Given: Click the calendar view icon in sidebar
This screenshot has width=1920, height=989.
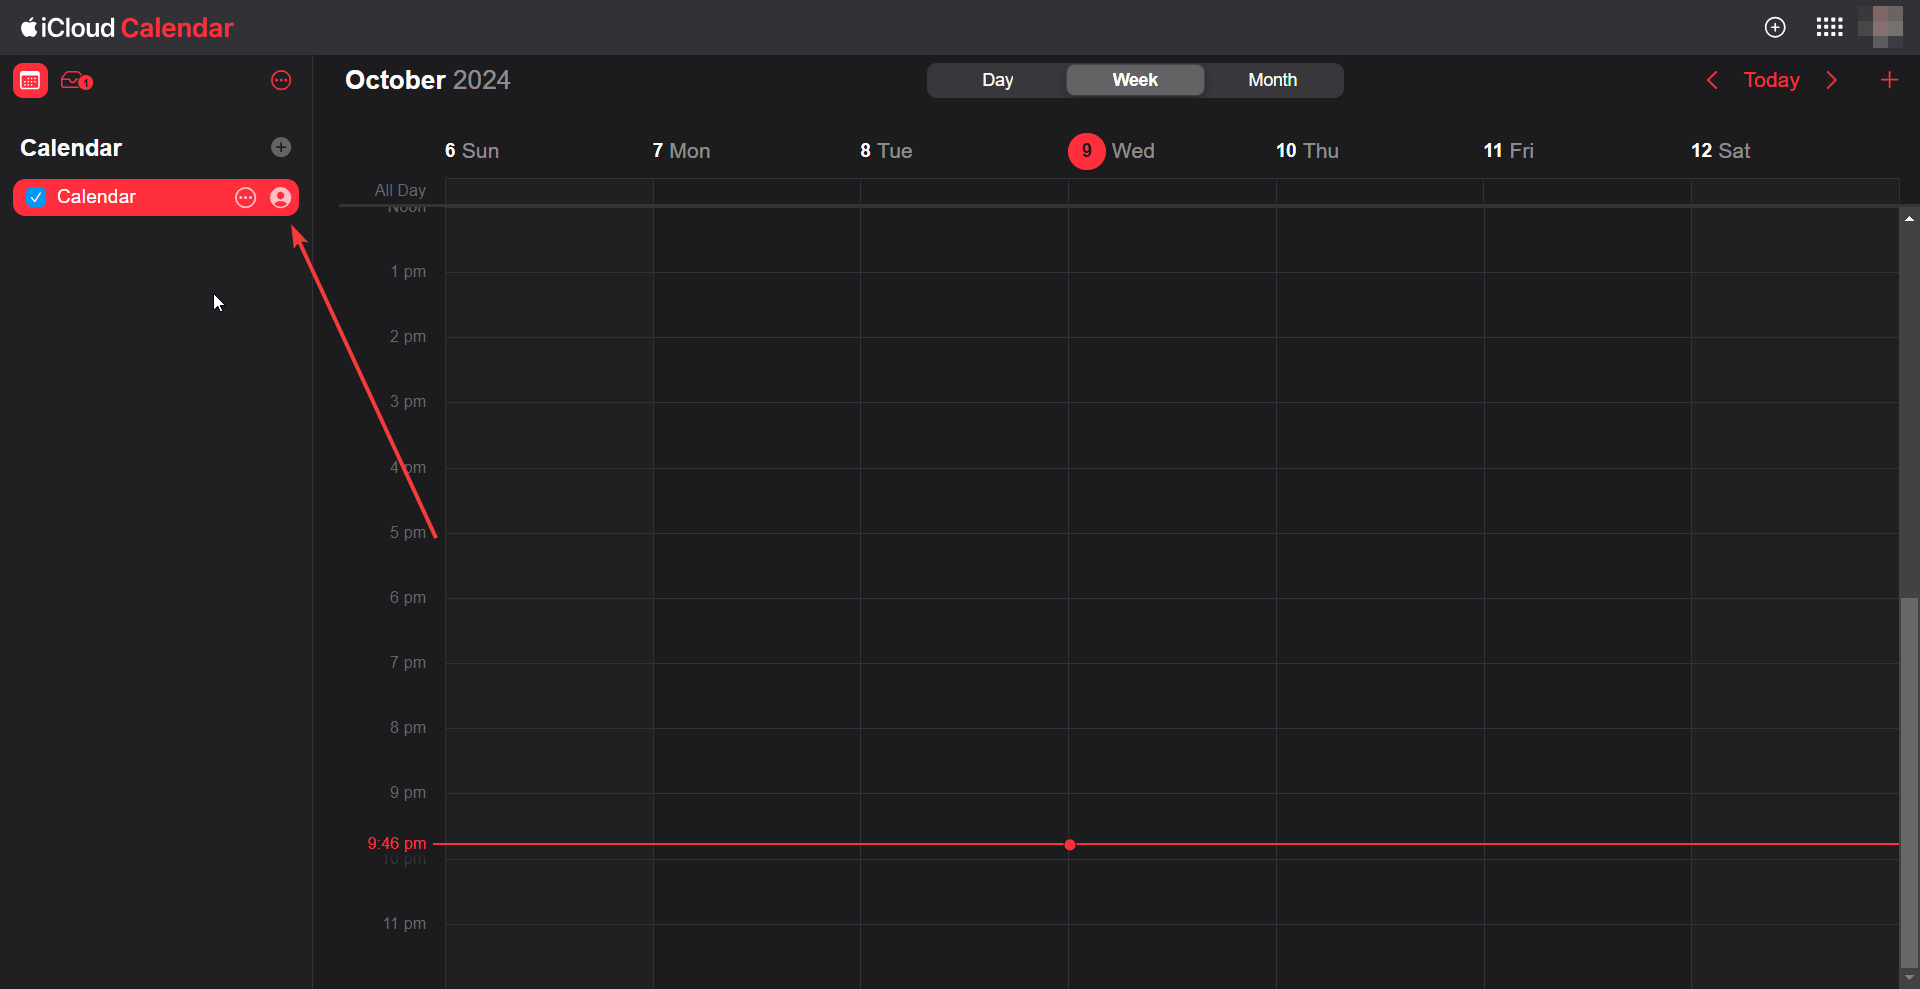Looking at the screenshot, I should point(30,81).
